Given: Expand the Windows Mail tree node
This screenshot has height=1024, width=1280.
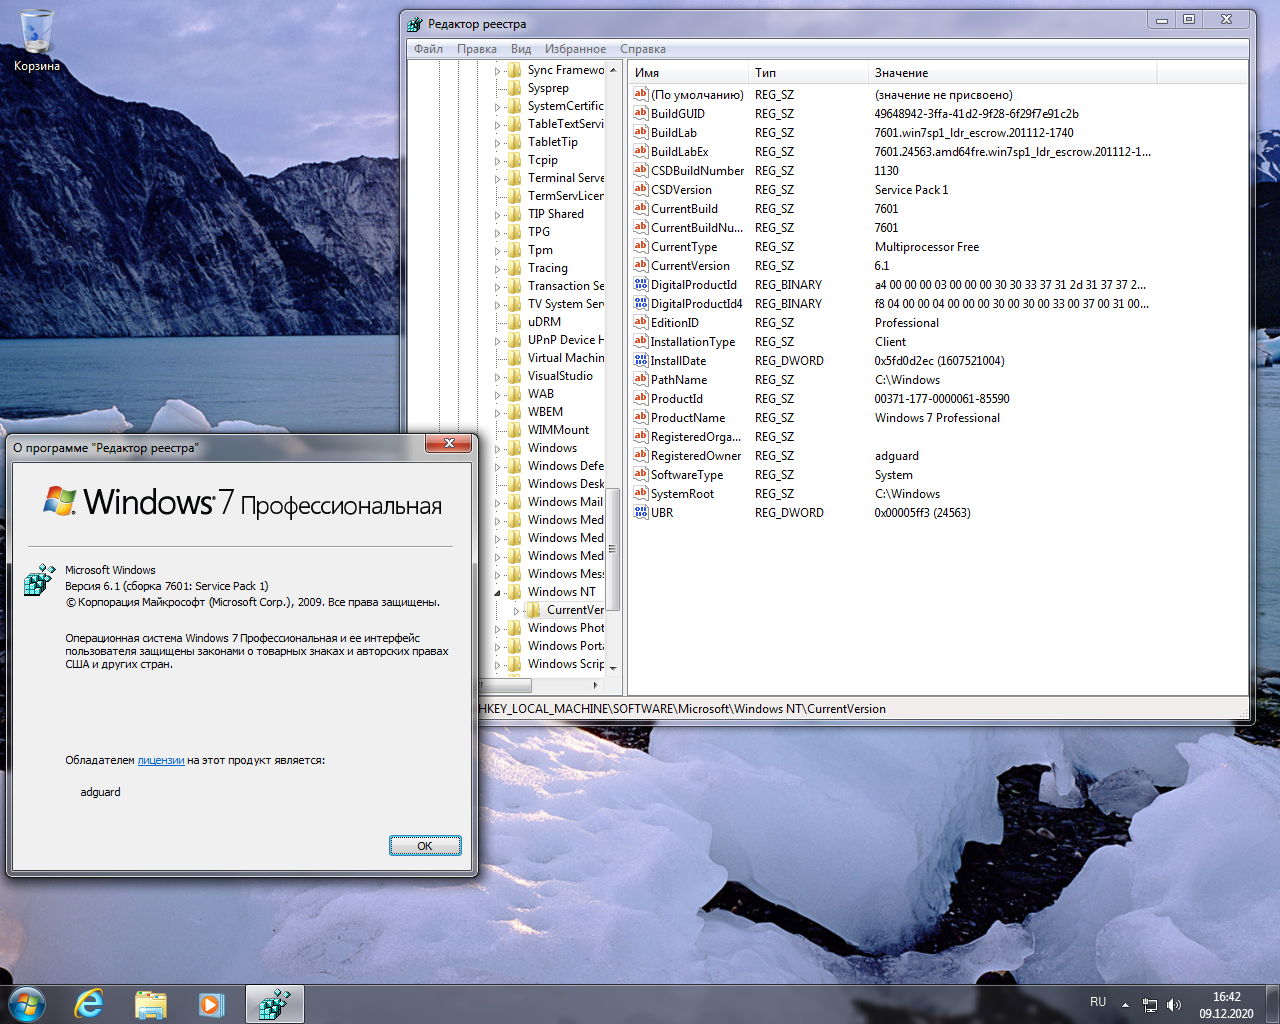Looking at the screenshot, I should (x=497, y=502).
